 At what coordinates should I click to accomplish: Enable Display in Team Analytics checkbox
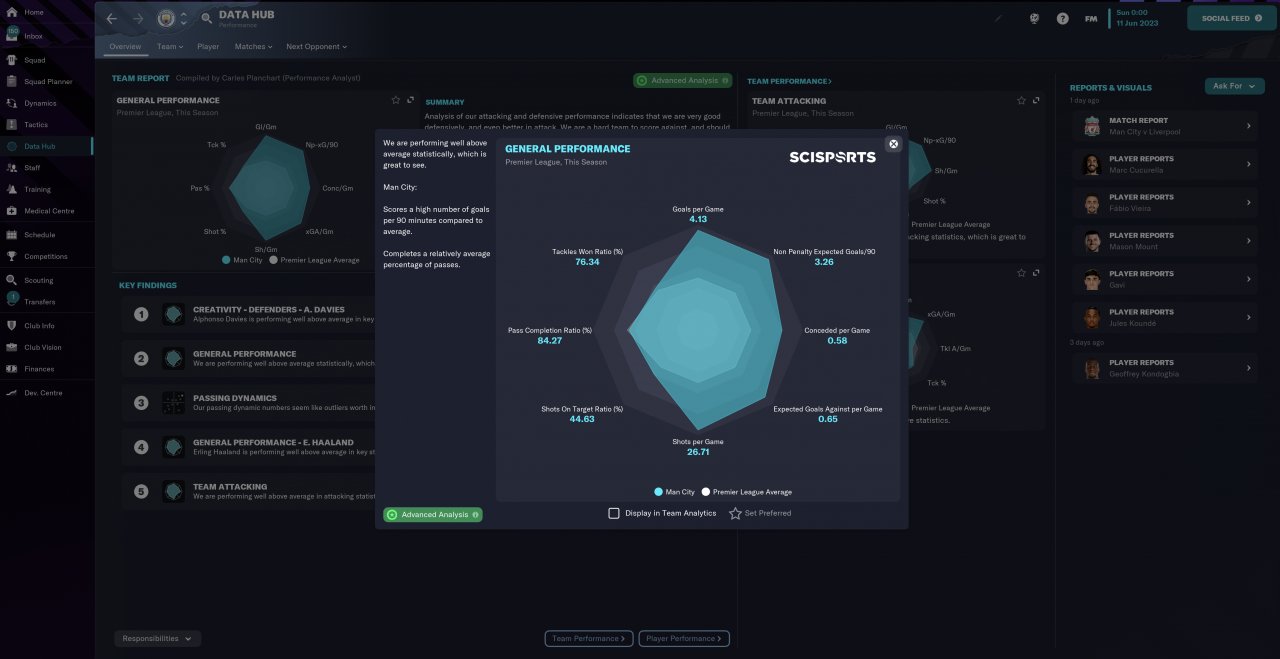614,513
